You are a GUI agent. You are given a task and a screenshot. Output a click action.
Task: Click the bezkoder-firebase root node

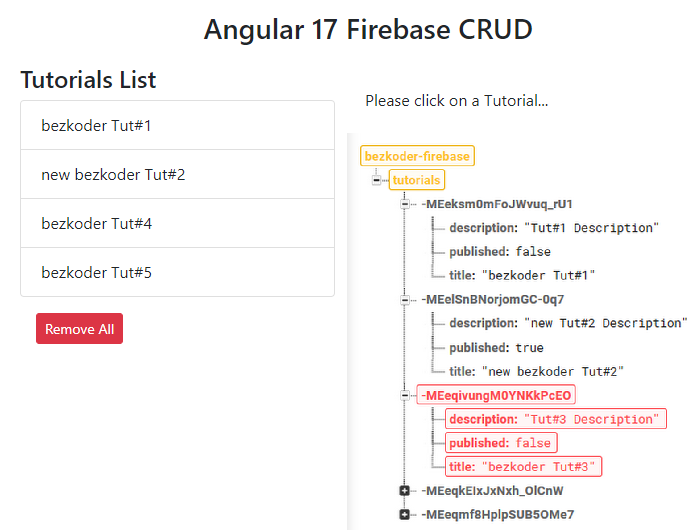(x=417, y=156)
